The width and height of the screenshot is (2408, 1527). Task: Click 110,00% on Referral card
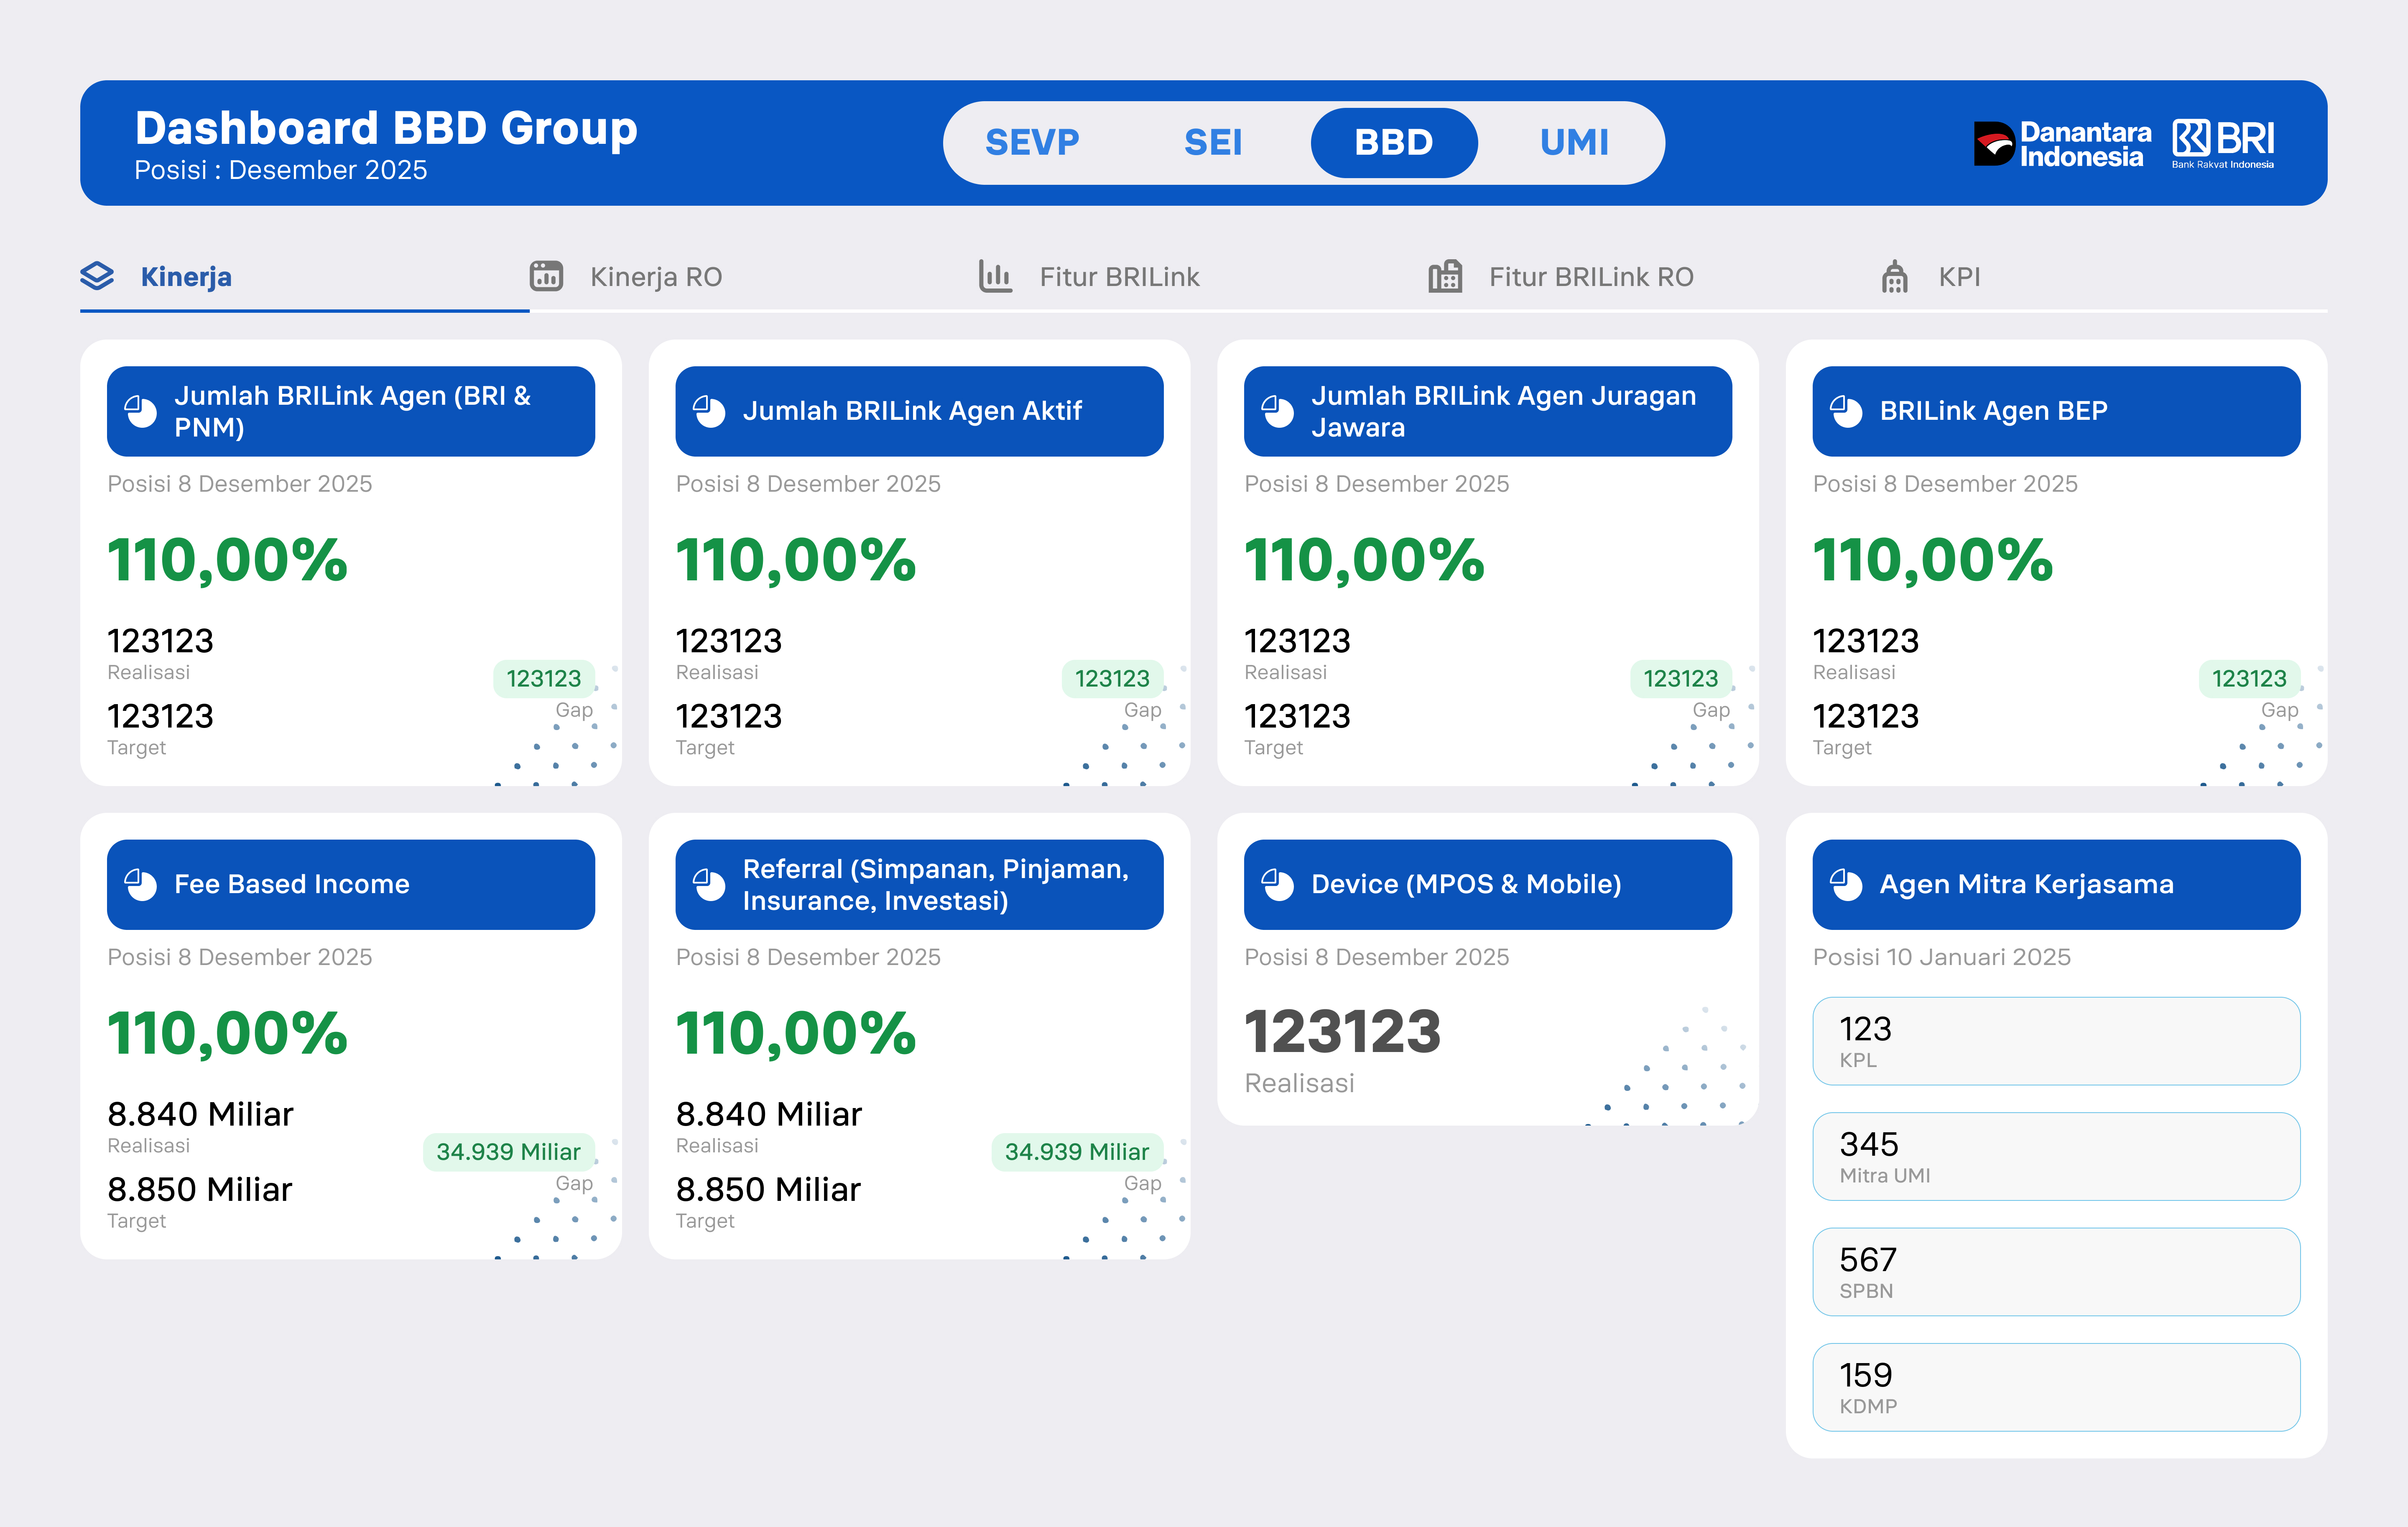(x=796, y=1033)
